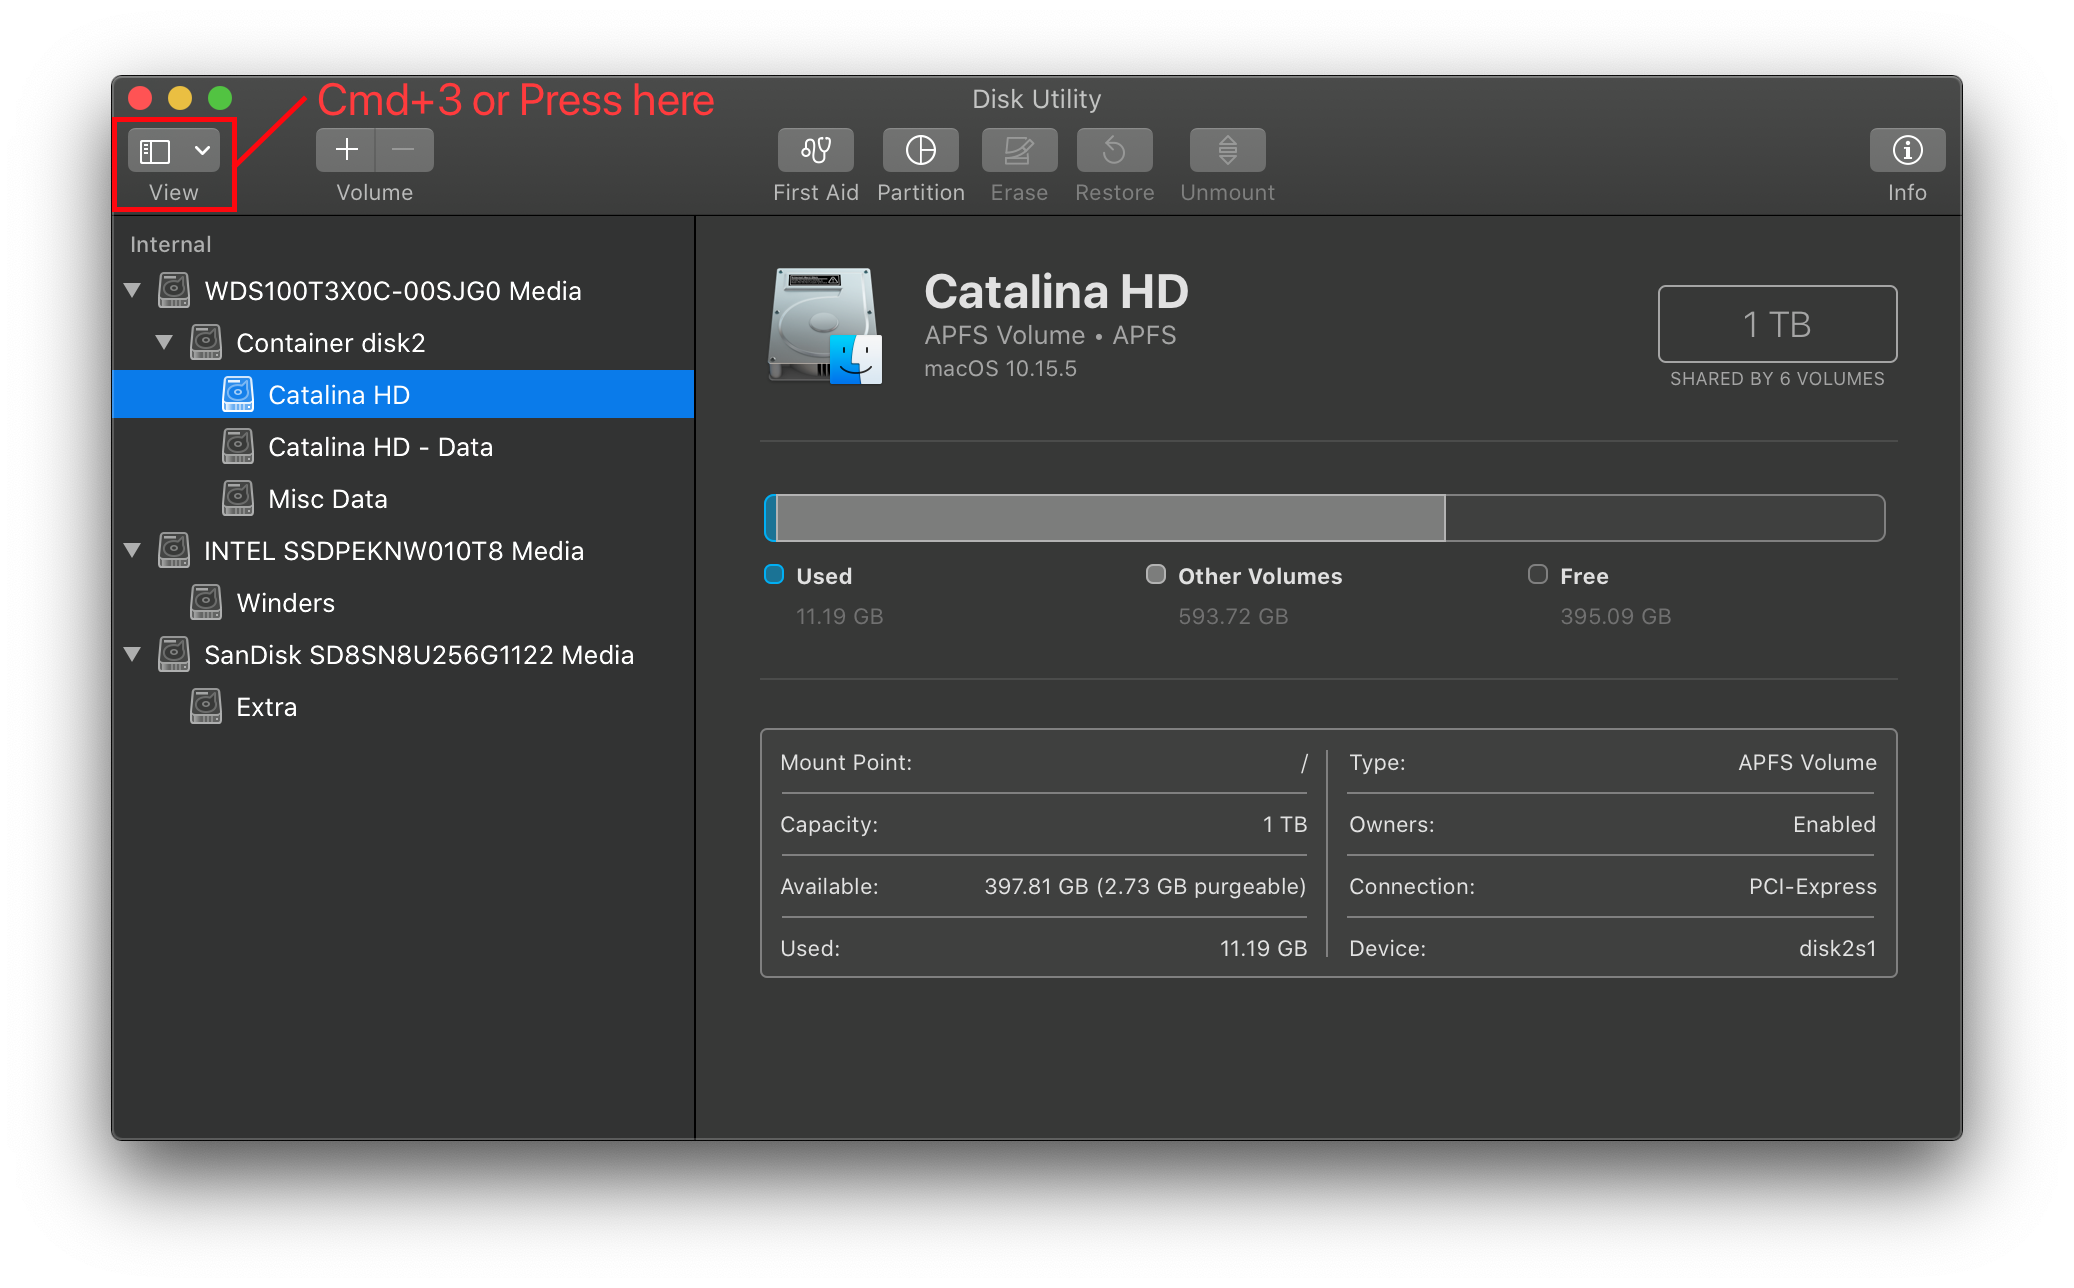Click the Erase toolbar icon

coord(1018,151)
